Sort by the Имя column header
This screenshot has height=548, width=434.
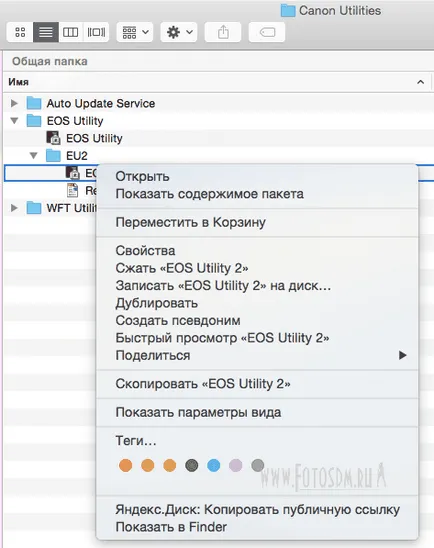19,82
